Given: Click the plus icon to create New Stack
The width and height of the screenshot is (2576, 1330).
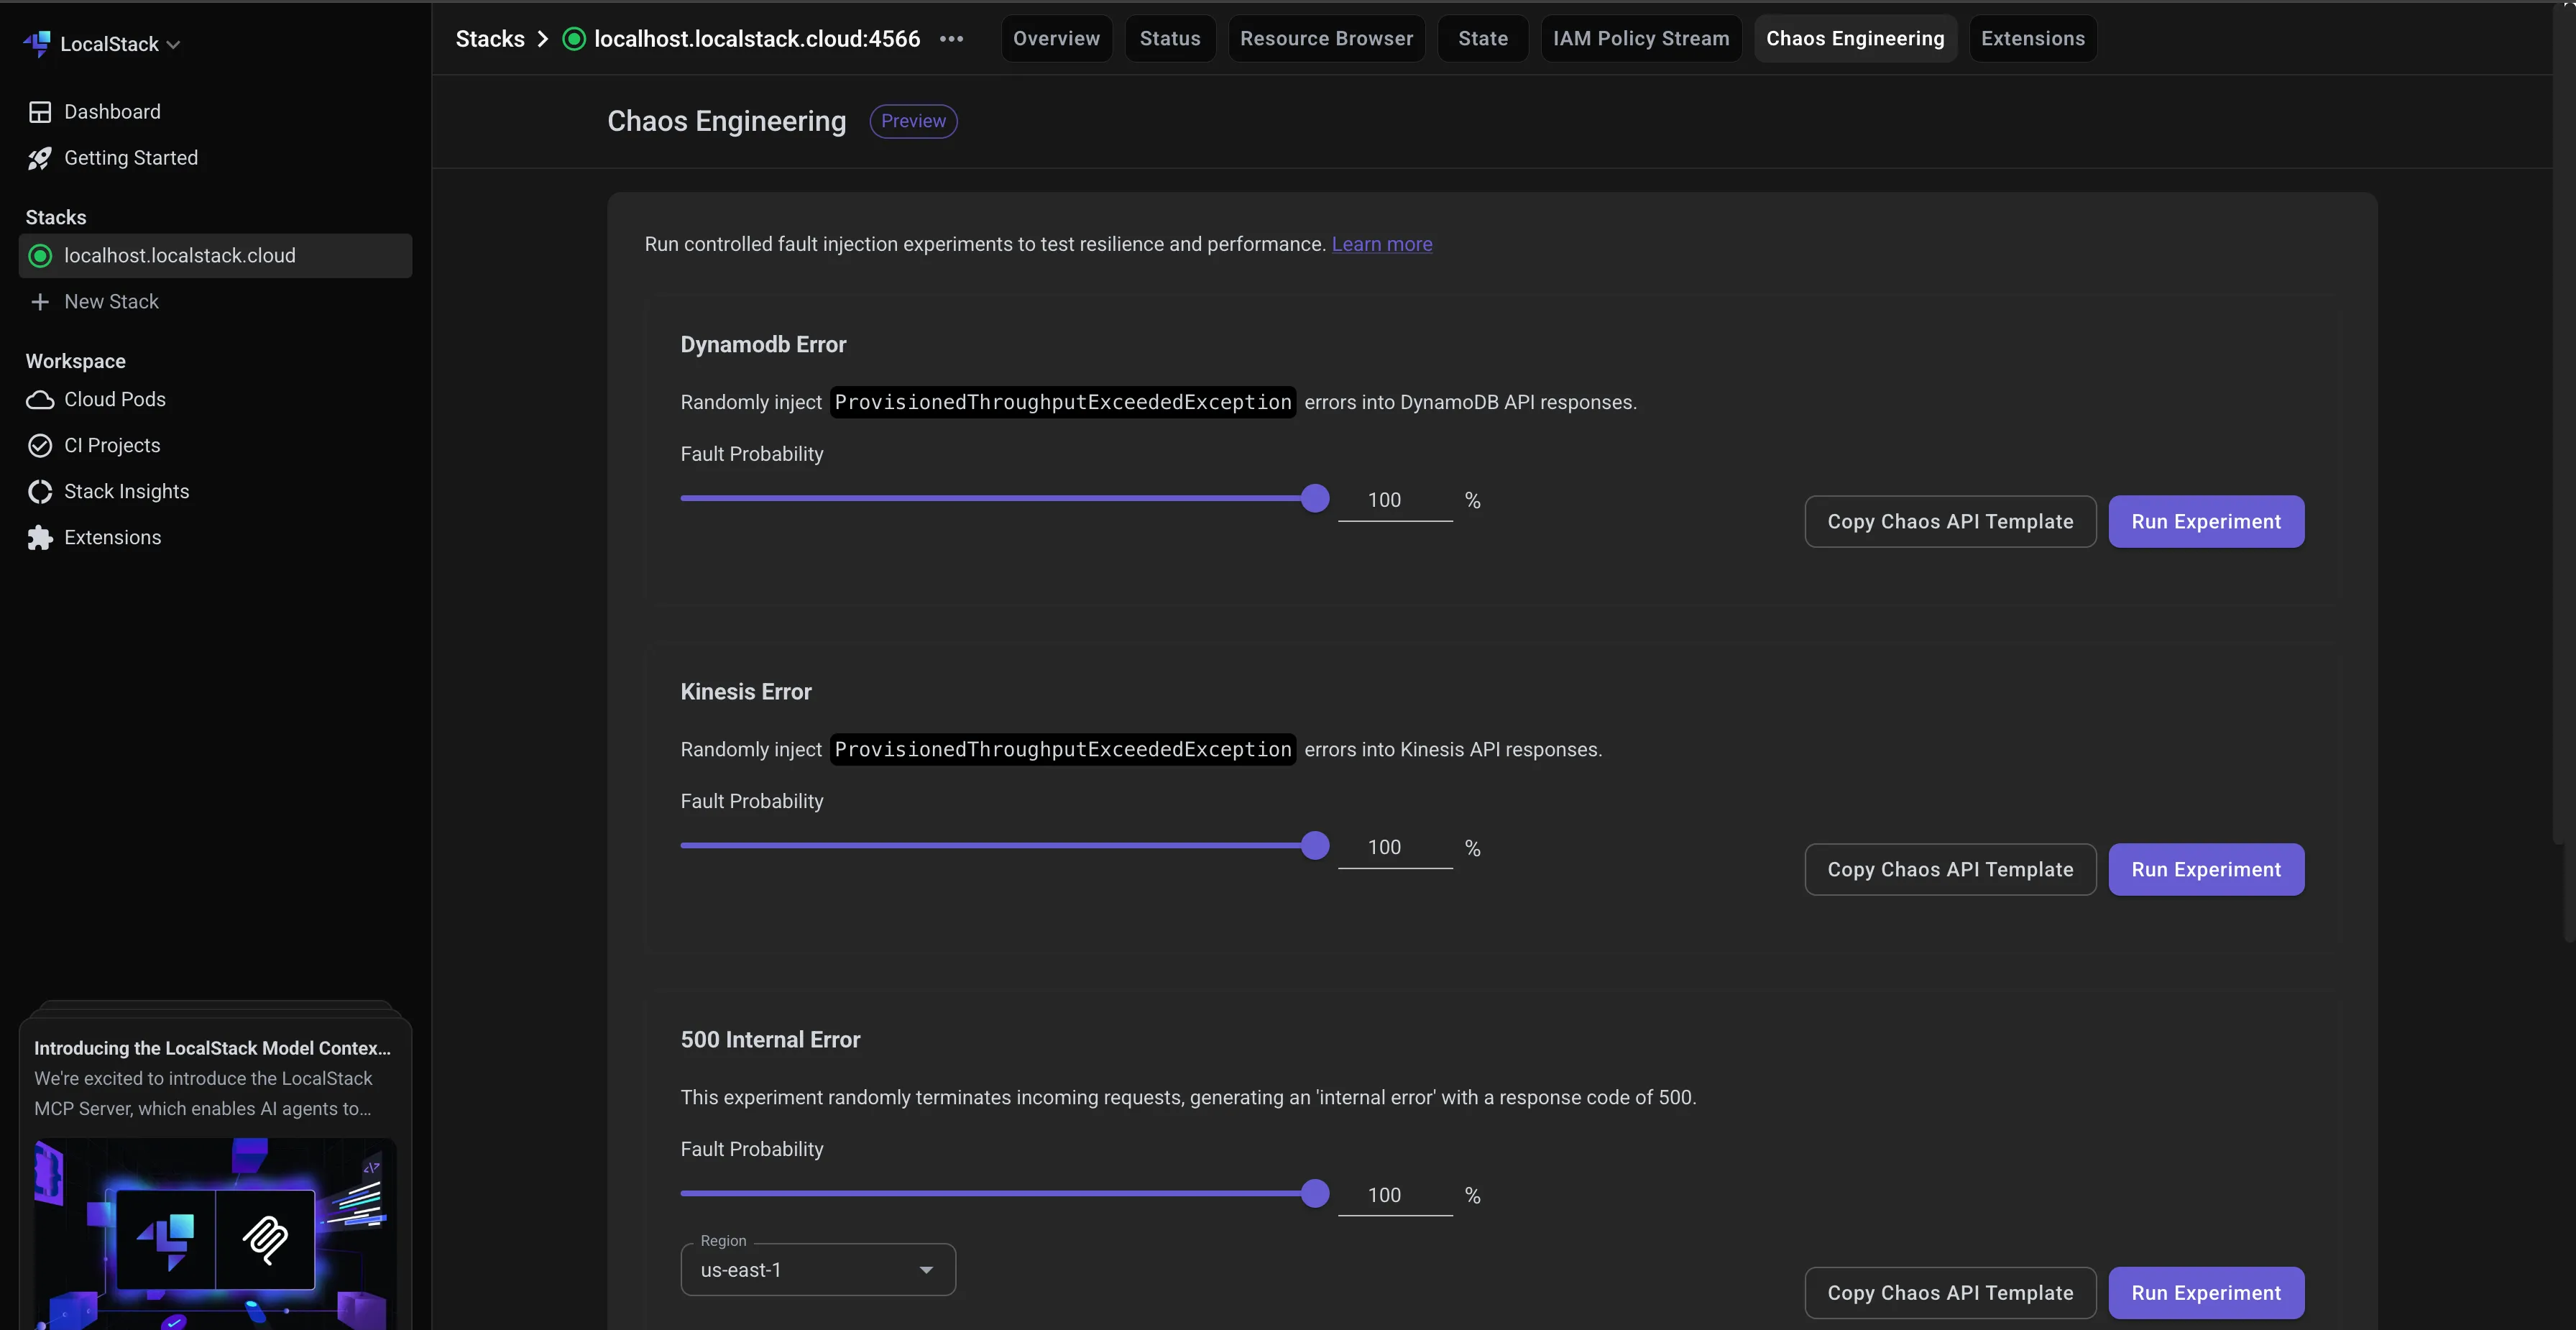Looking at the screenshot, I should (x=40, y=301).
